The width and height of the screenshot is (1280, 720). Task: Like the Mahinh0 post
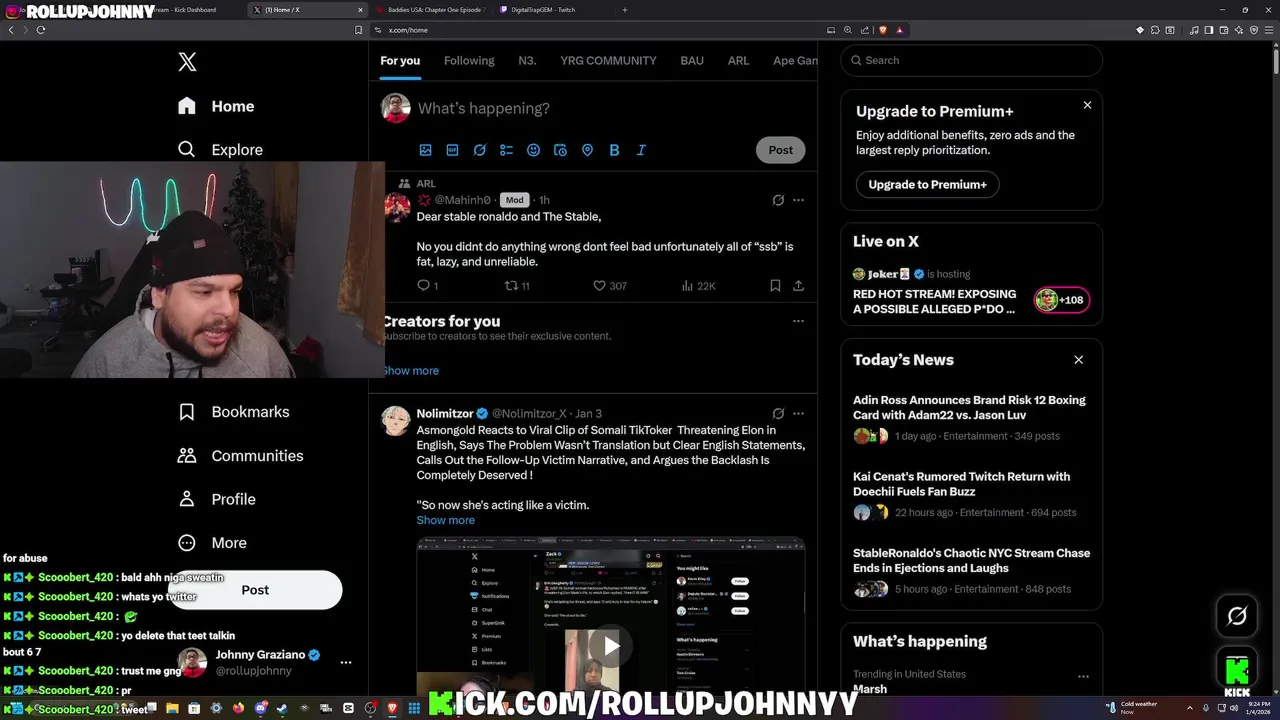click(610, 286)
